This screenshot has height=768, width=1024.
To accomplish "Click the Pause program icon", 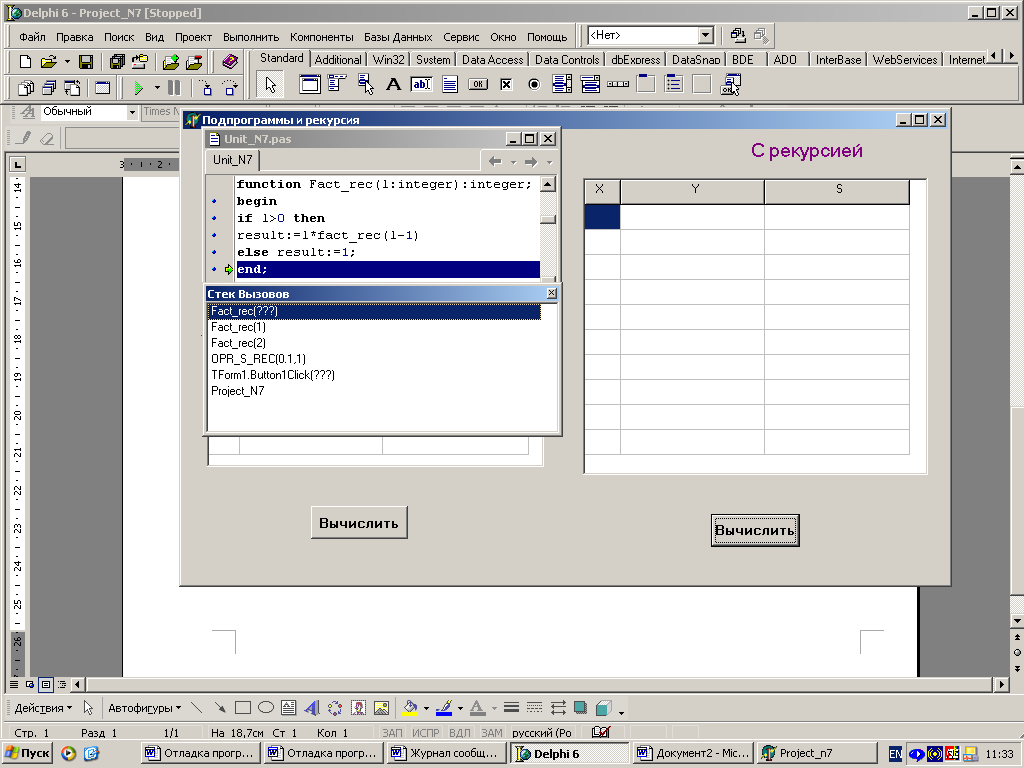I will coord(174,88).
